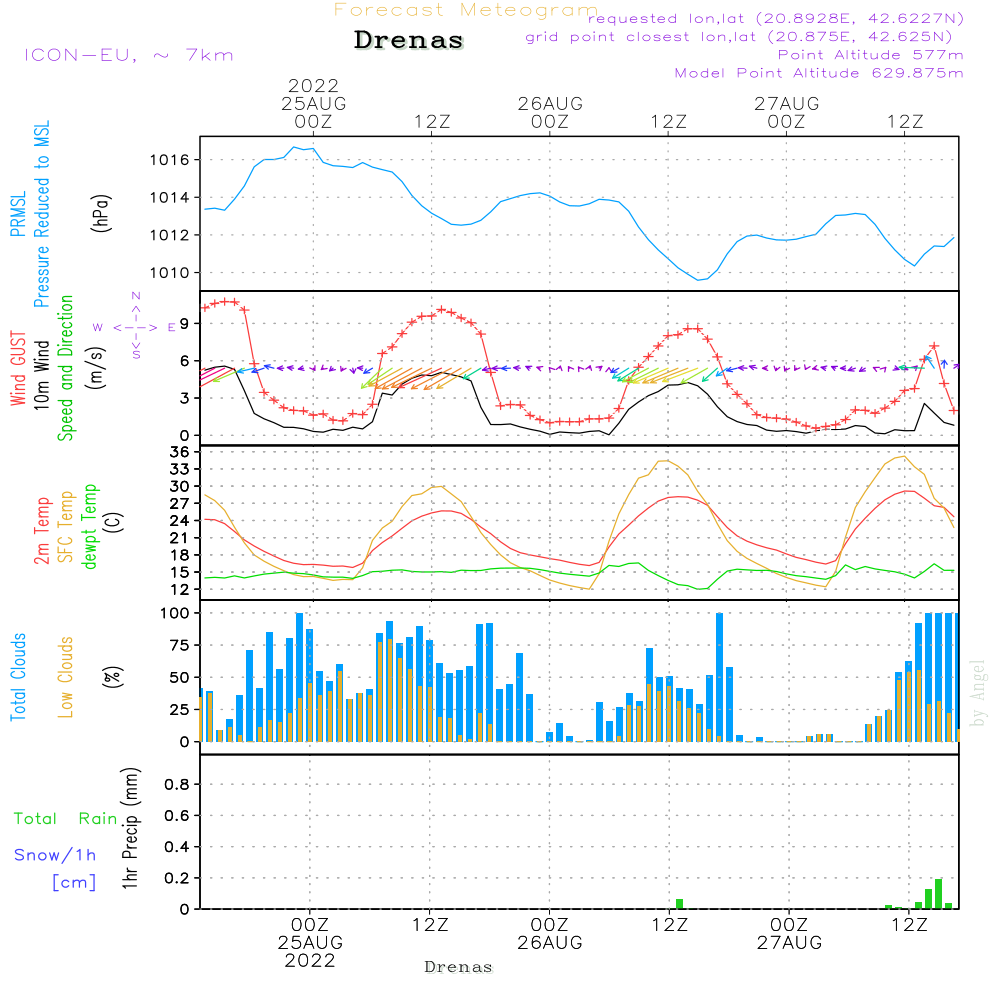Click the 'Wind GUST' red label

click(x=18, y=368)
